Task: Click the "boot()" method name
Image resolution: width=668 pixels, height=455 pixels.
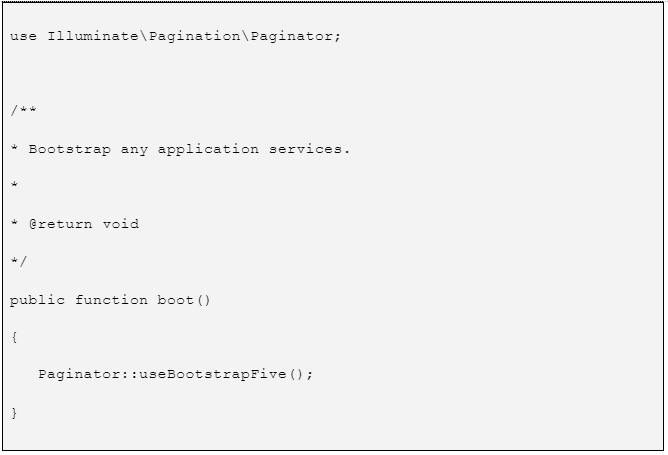Action: (x=184, y=300)
